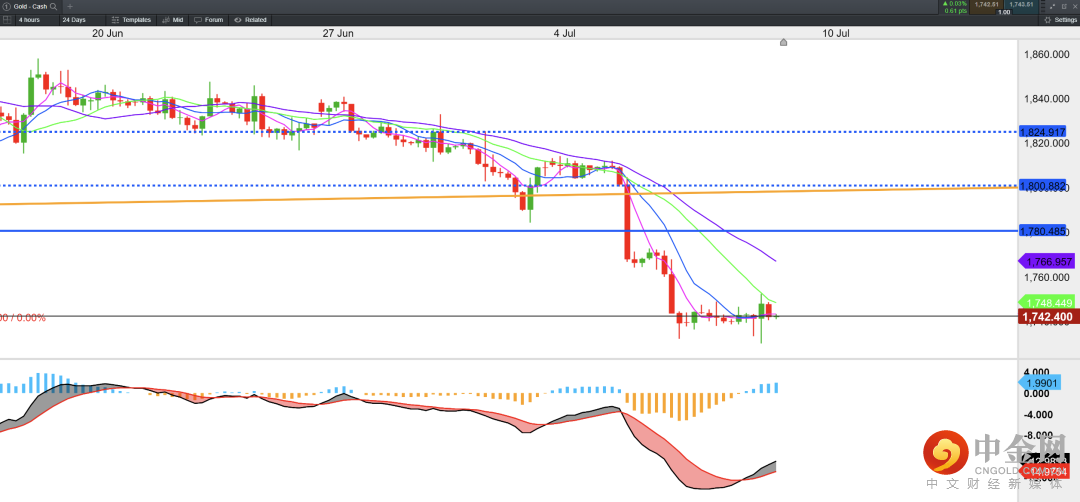This screenshot has width=1080, height=502.
Task: Open the Forum panel
Action: point(209,20)
